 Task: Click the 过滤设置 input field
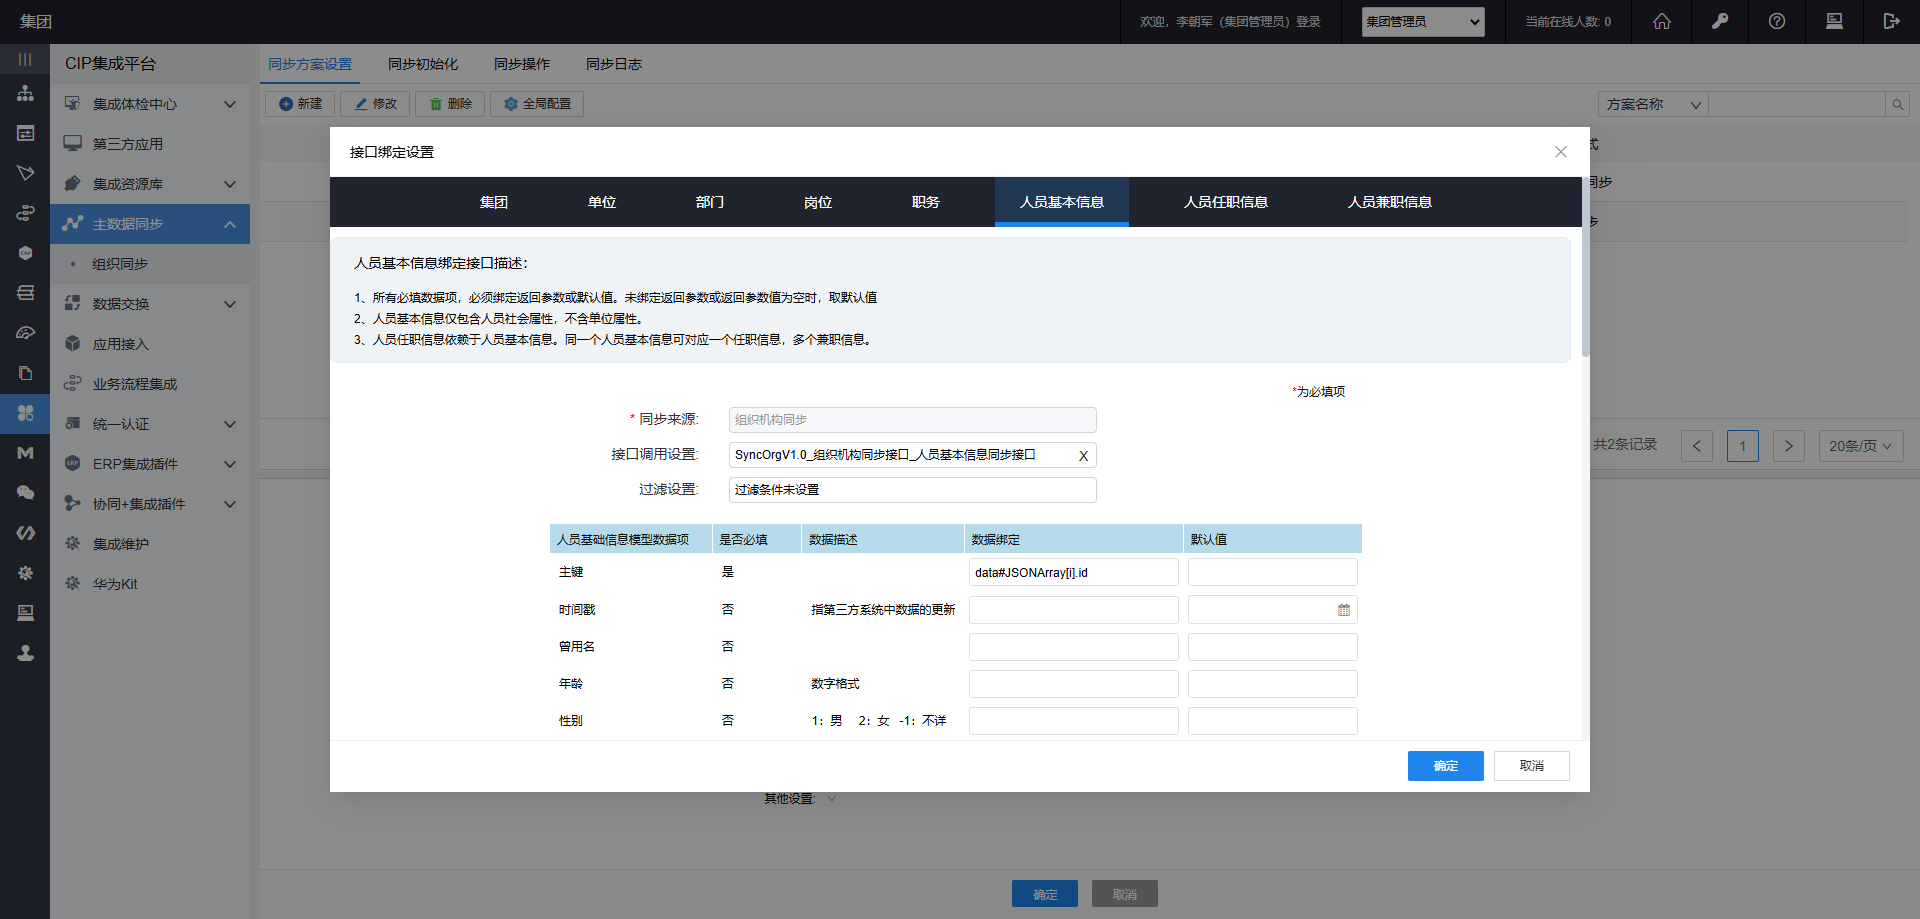pyautogui.click(x=912, y=490)
